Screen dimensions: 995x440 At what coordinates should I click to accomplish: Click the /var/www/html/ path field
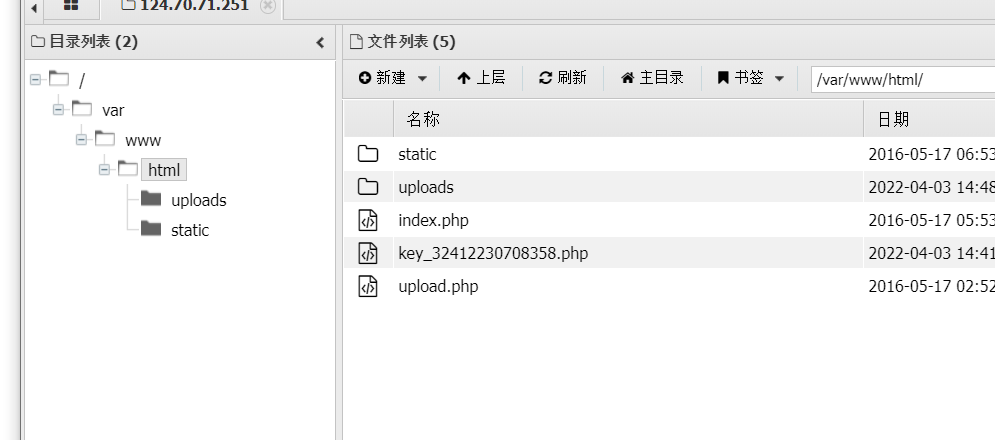click(903, 79)
